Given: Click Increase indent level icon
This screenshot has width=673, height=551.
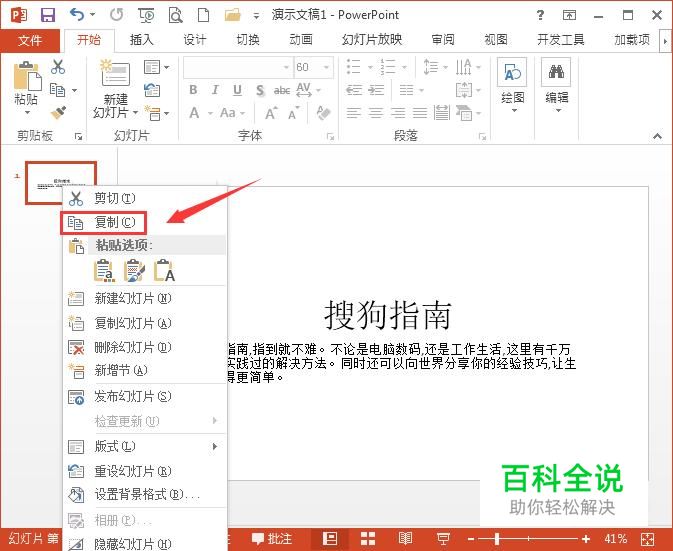Looking at the screenshot, I should pyautogui.click(x=376, y=90).
